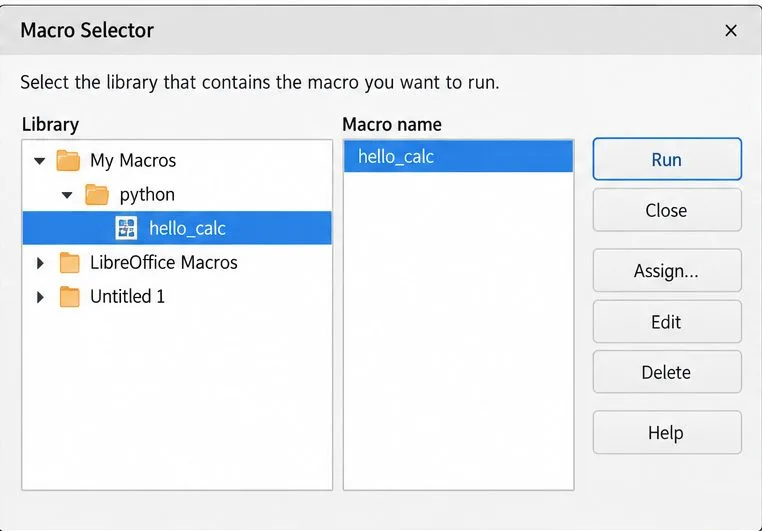Close the Macro Selector dialog with X

click(730, 31)
